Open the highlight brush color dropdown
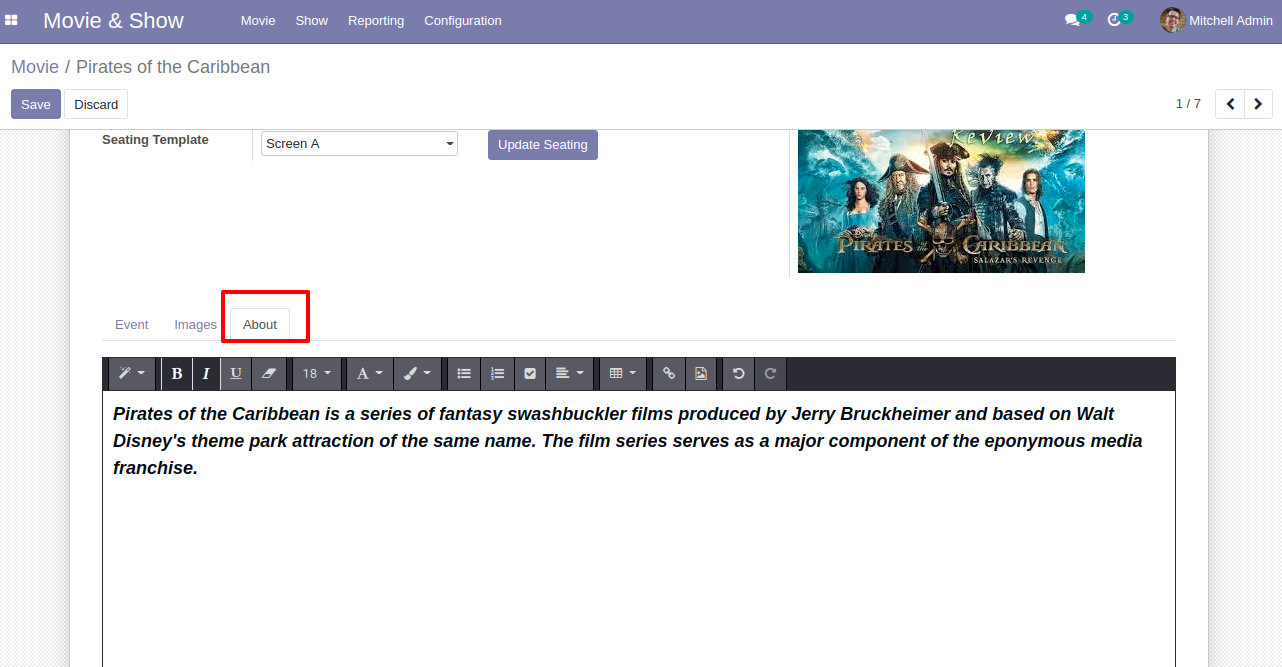 coord(417,373)
